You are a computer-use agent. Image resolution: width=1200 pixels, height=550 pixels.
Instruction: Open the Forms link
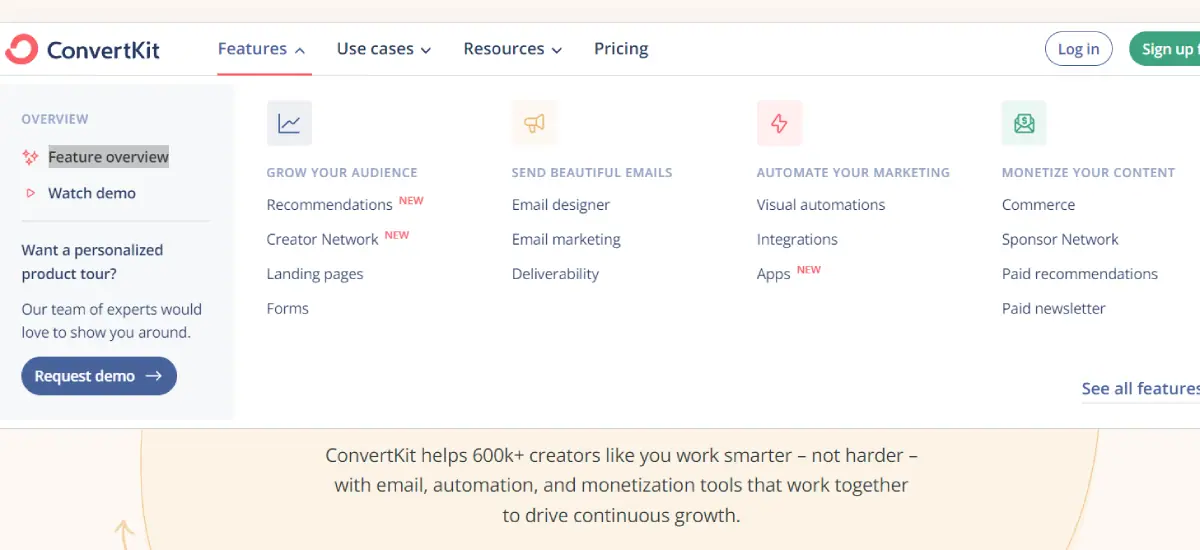click(288, 309)
